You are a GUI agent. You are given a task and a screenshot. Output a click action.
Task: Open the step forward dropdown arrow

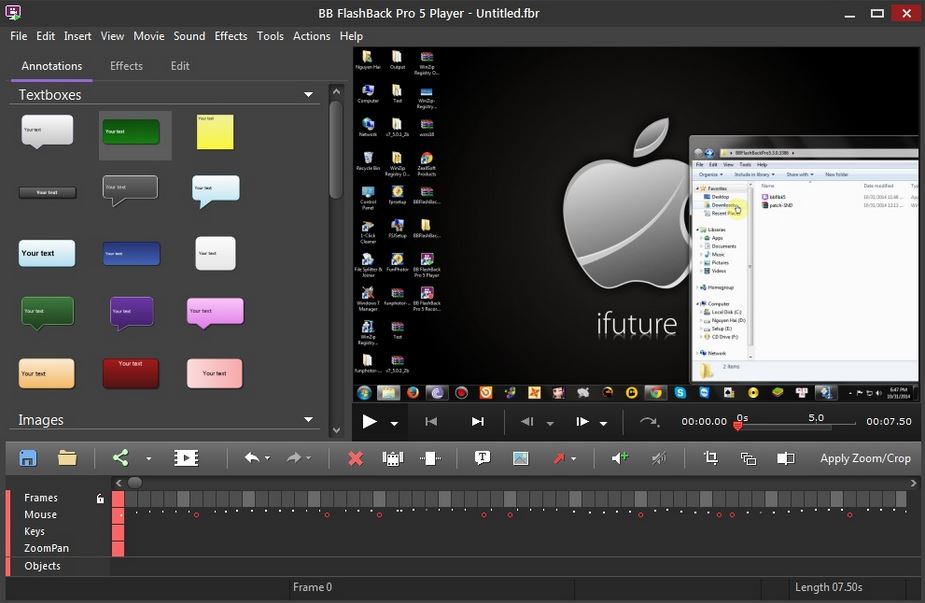(x=603, y=424)
